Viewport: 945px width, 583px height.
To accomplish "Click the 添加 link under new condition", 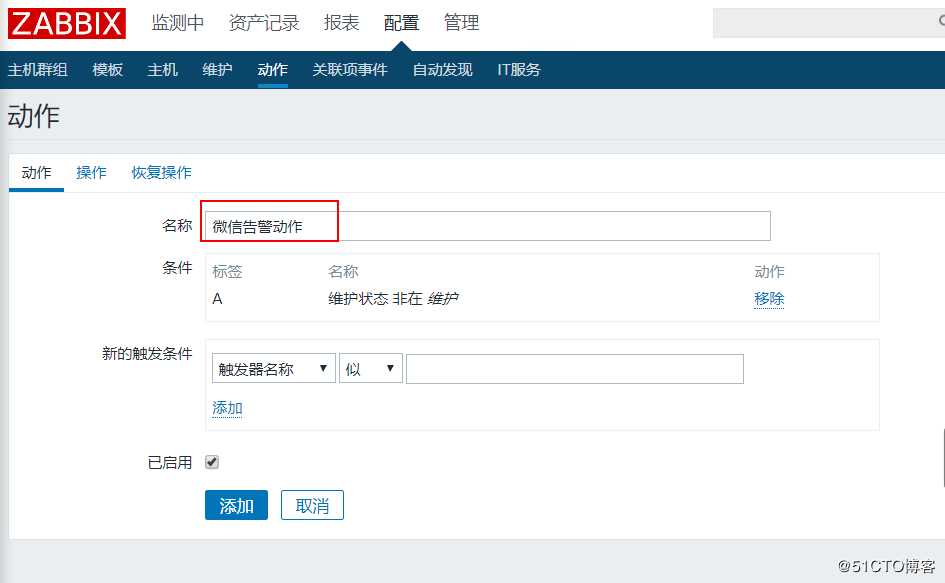I will 227,408.
